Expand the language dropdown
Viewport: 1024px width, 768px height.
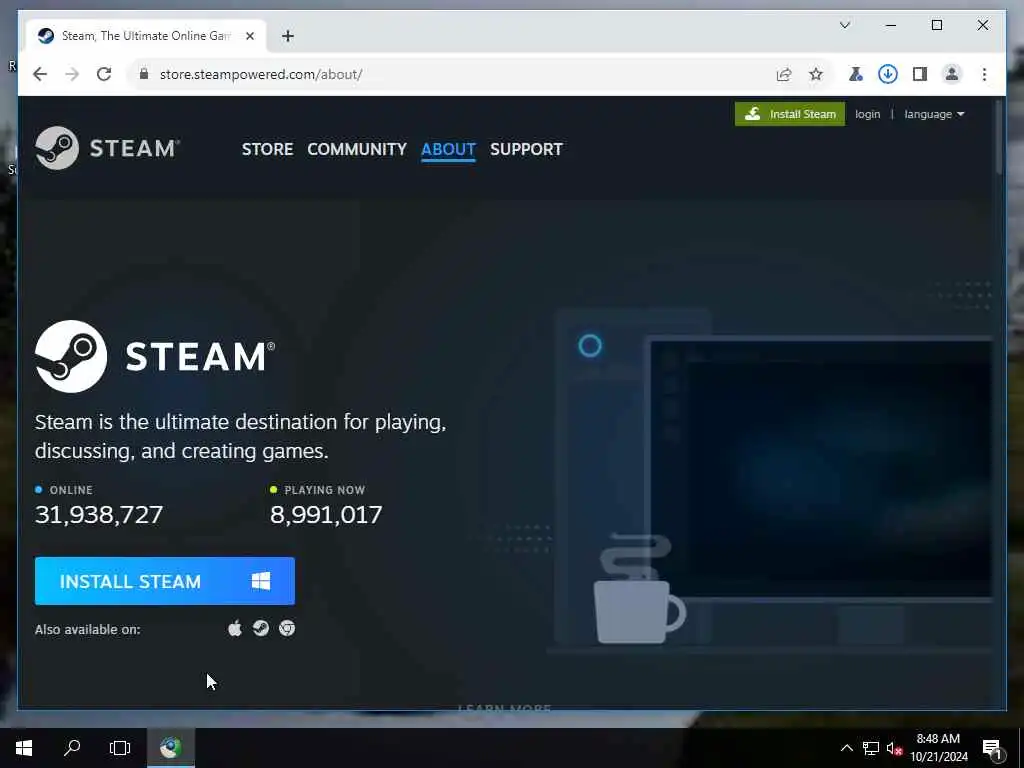[x=934, y=114]
